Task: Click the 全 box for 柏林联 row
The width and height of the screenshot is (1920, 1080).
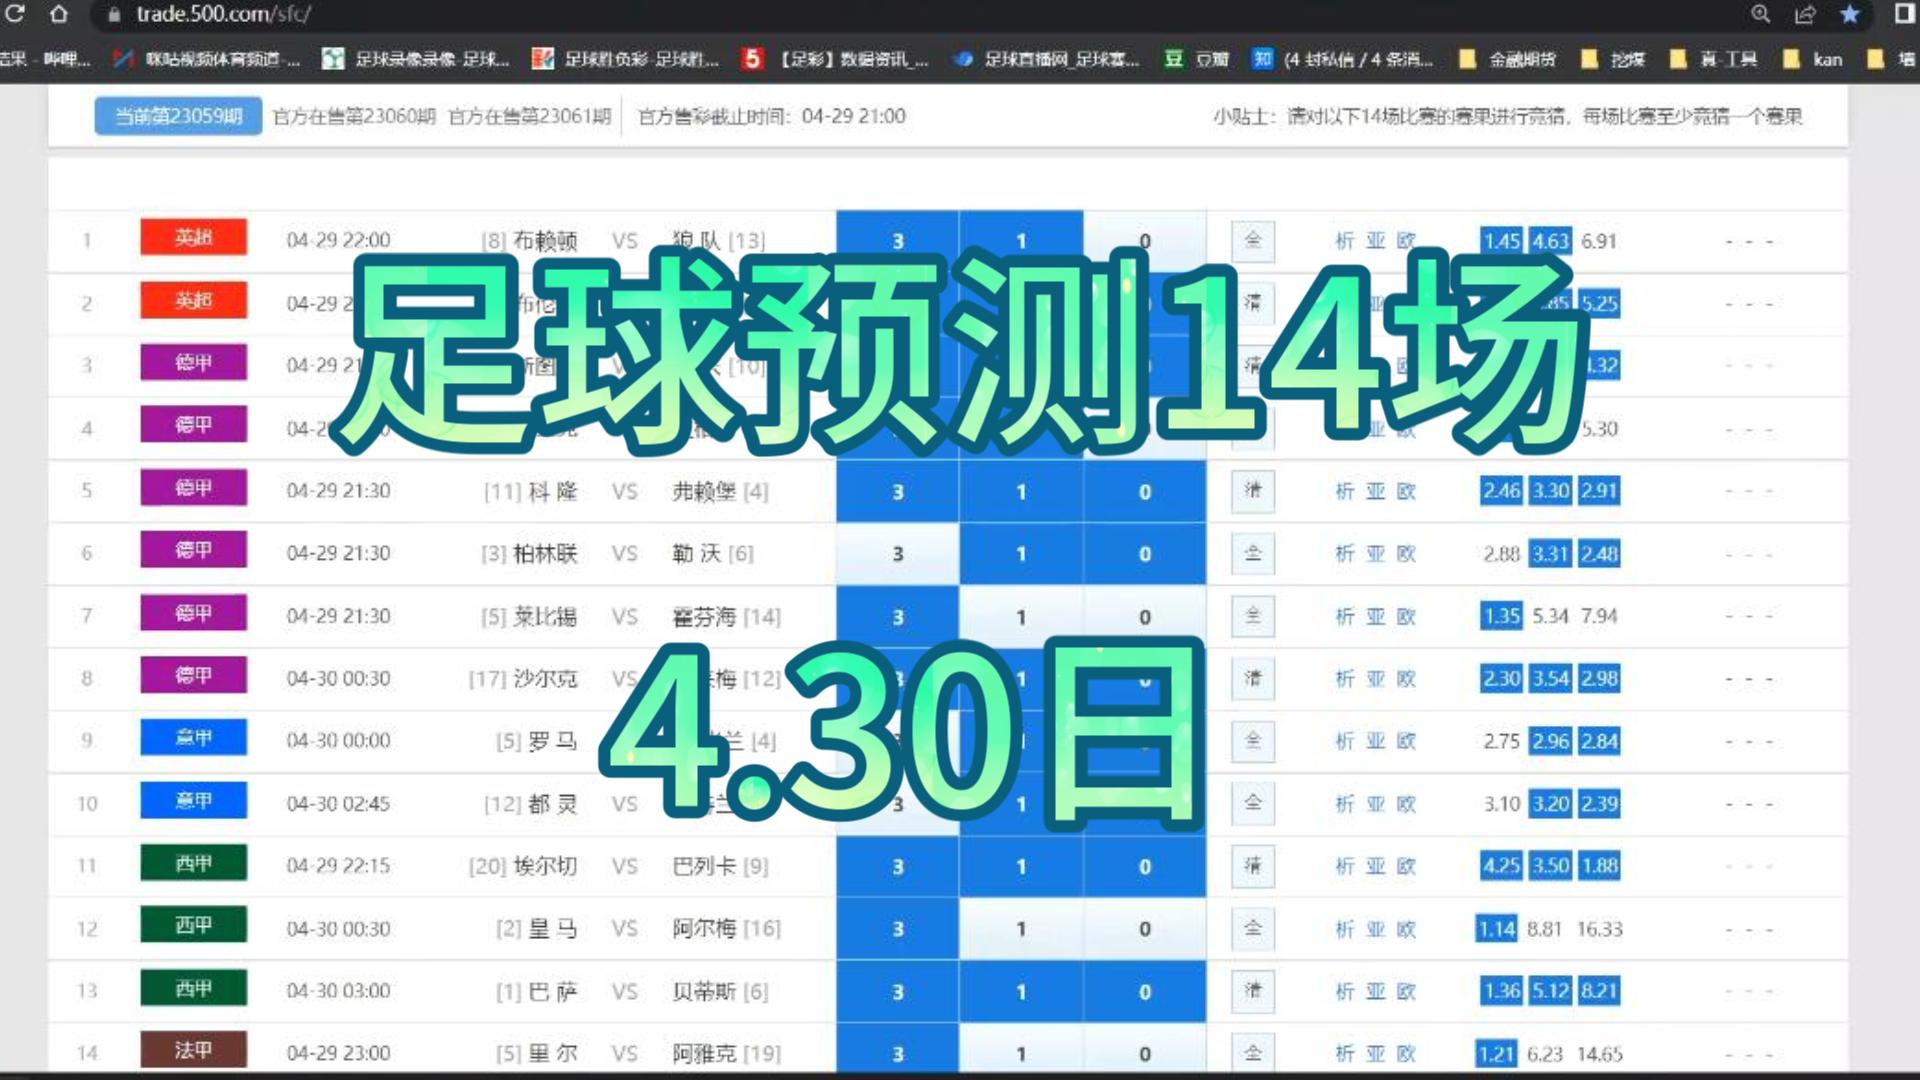Action: tap(1253, 553)
